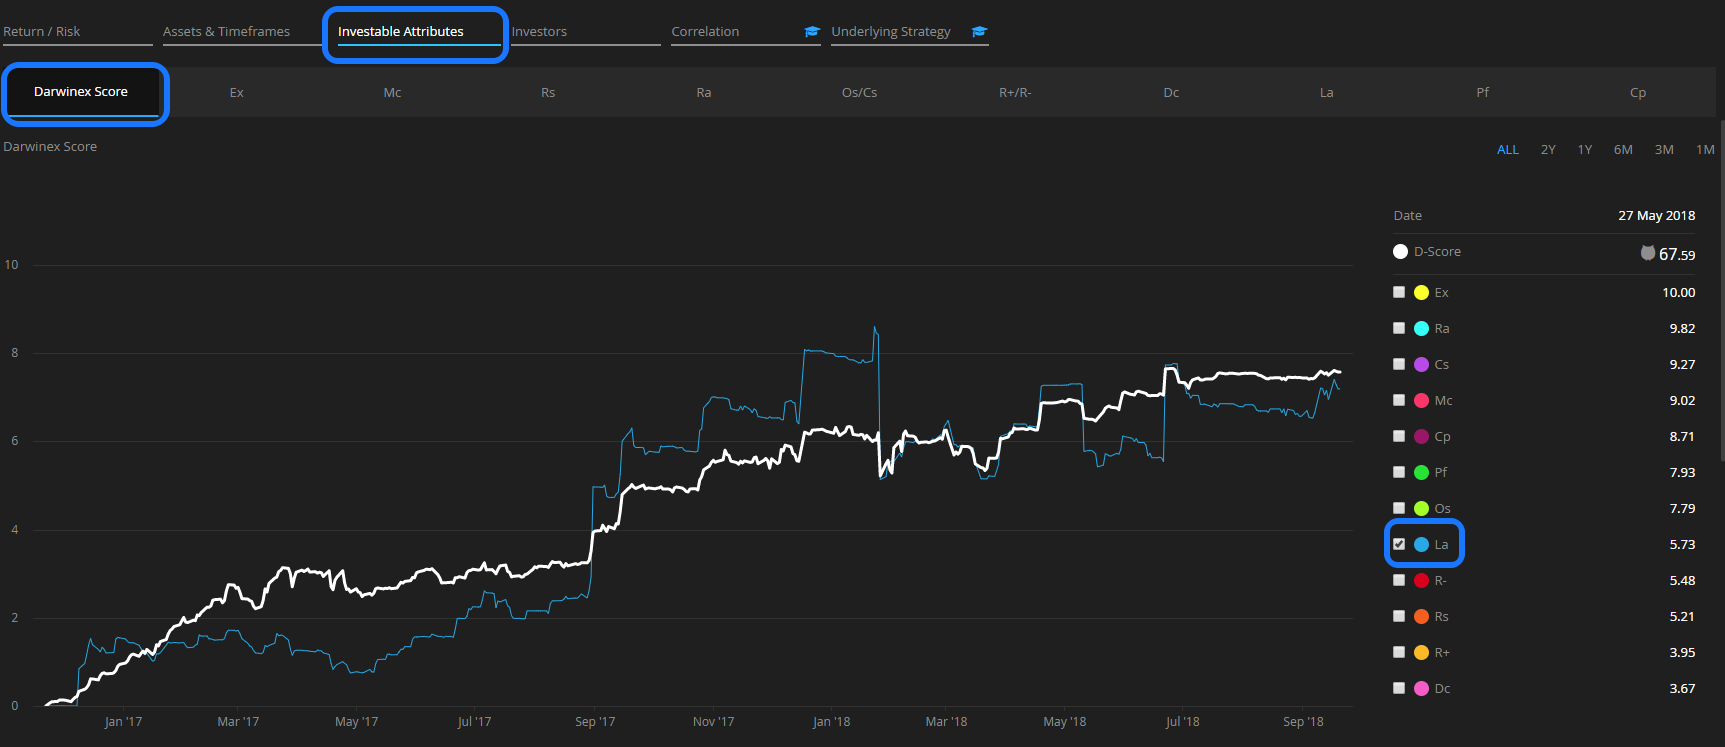Check the Pf attribute checkbox
This screenshot has height=747, width=1725.
click(x=1399, y=472)
